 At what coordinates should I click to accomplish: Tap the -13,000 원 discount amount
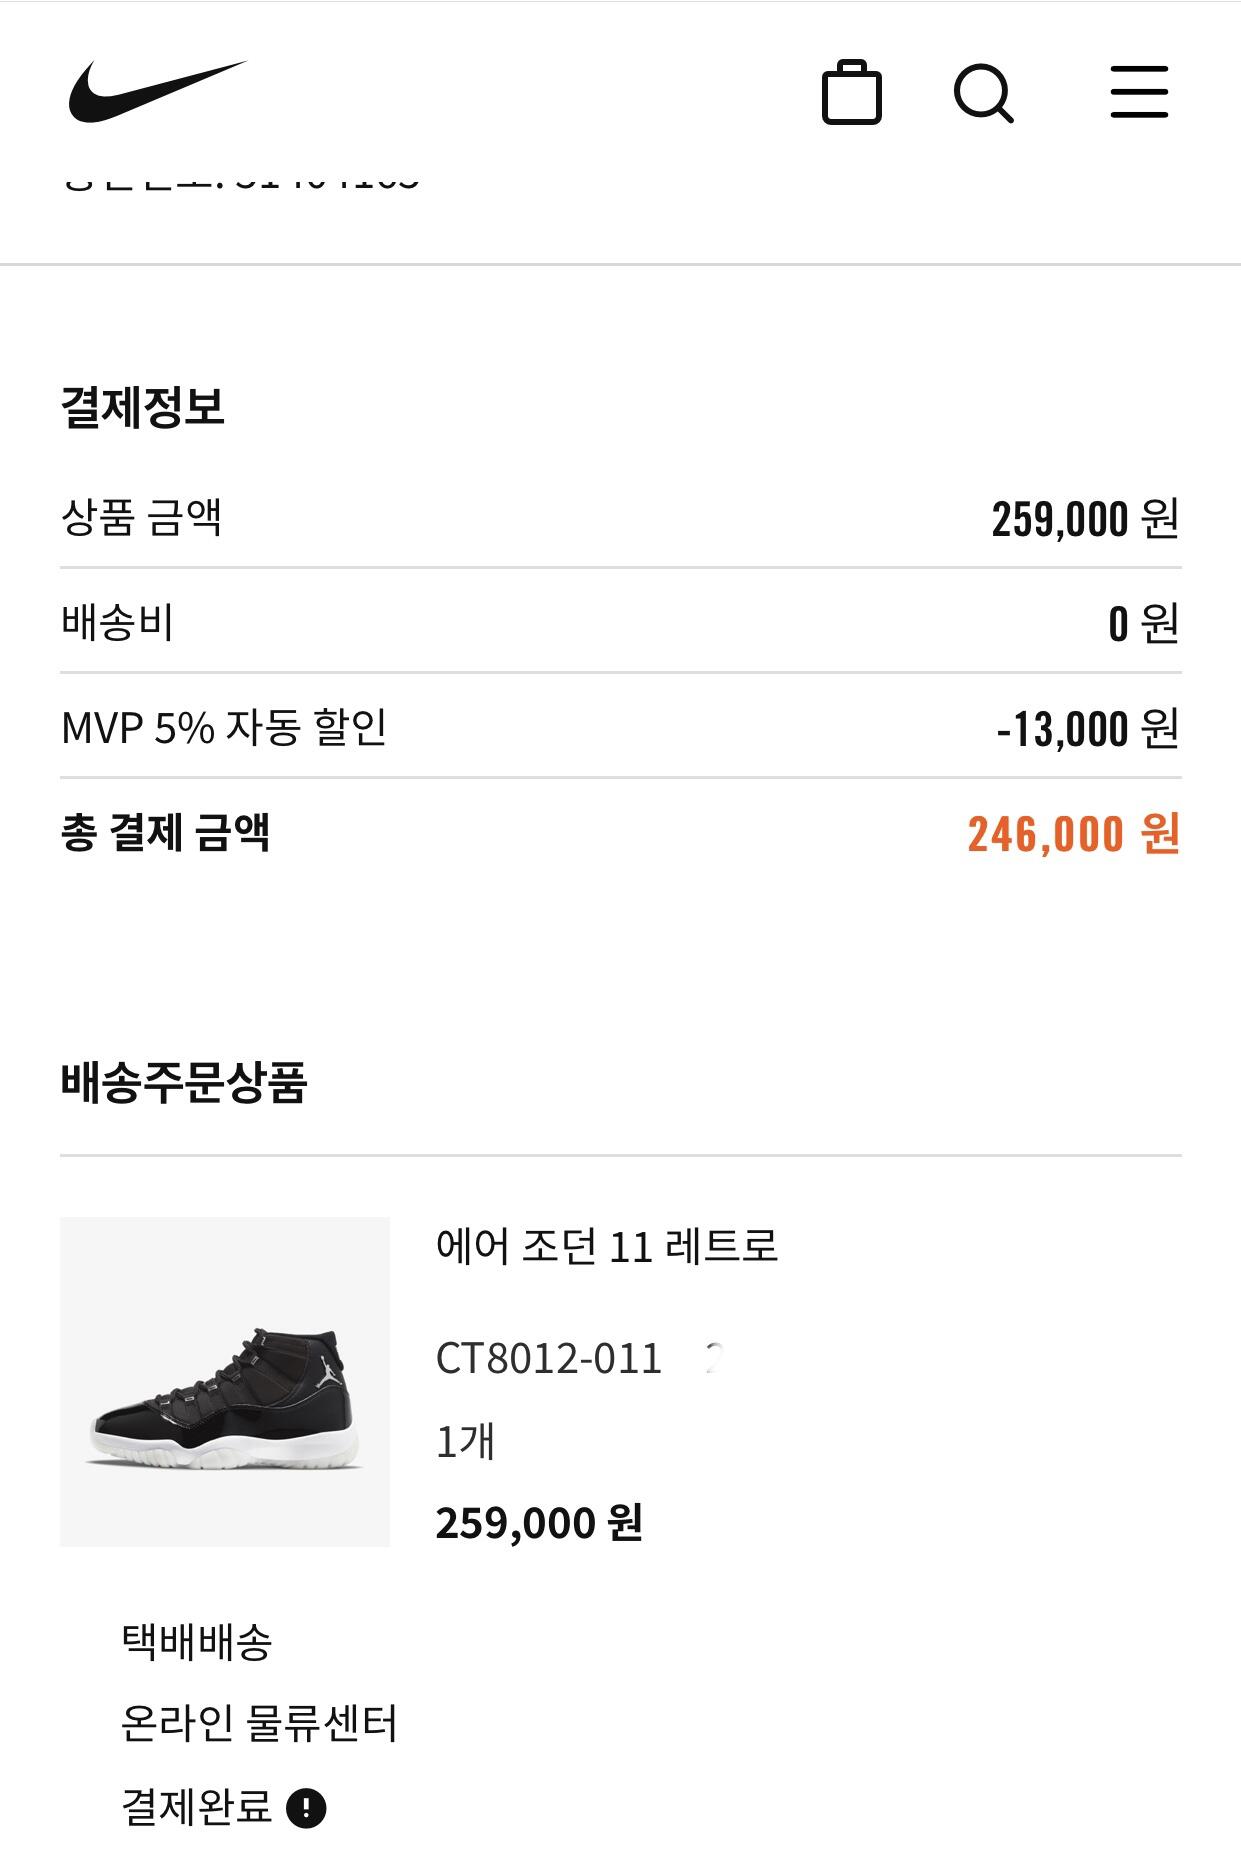click(x=1087, y=728)
